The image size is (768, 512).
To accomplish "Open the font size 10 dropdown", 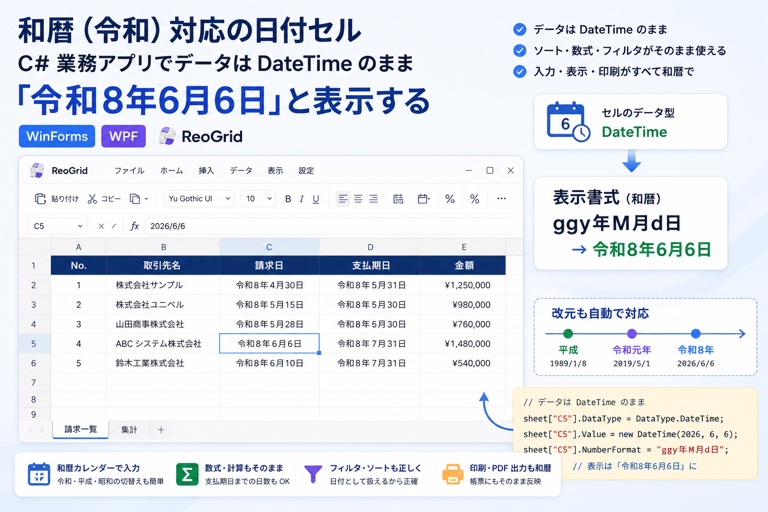I will click(258, 198).
